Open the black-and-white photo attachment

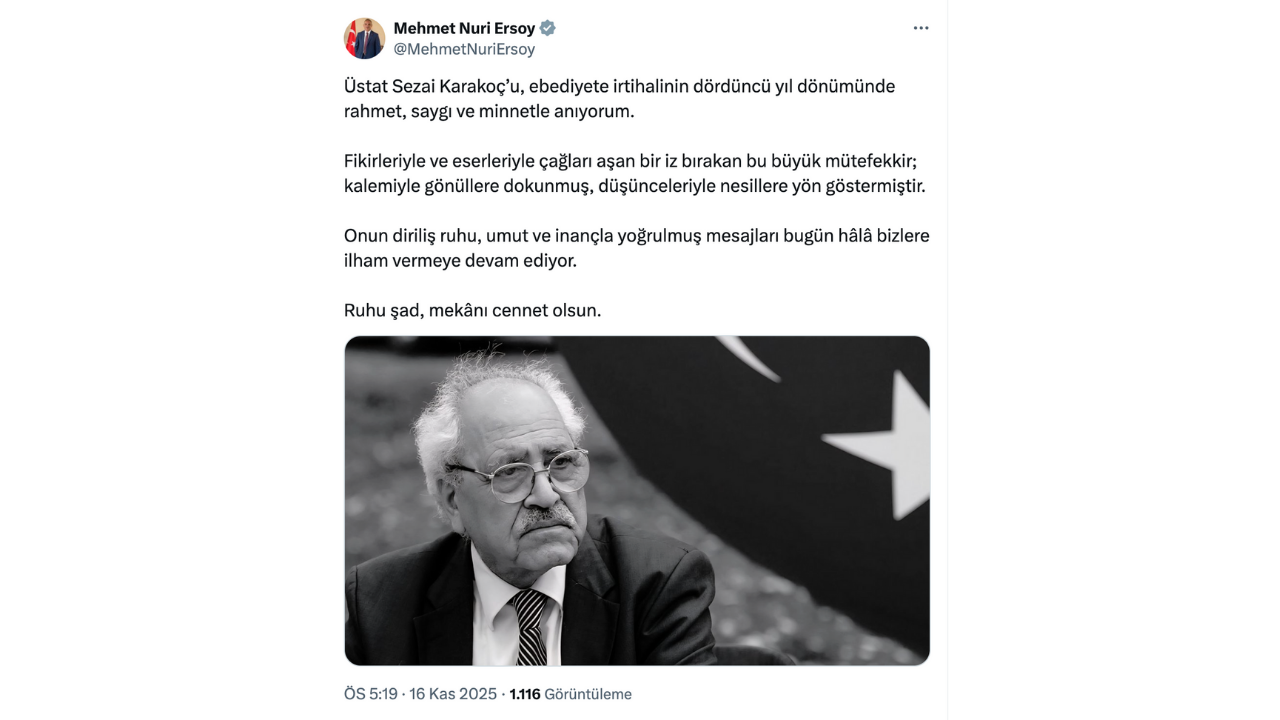click(637, 501)
